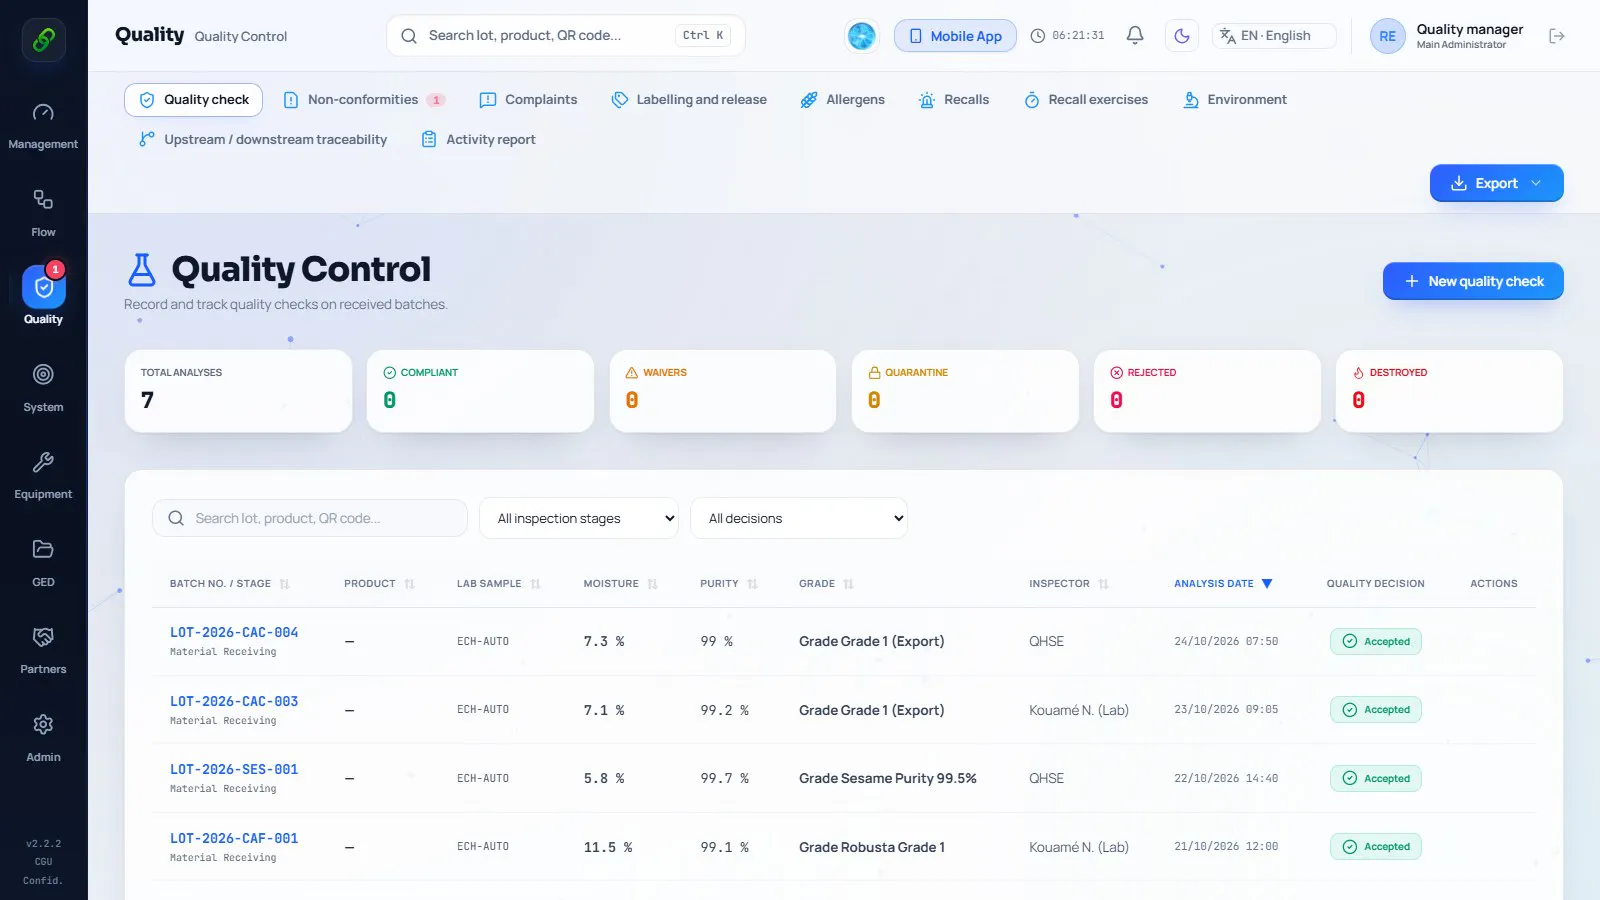Sort the table by Moisture column

coord(620,584)
